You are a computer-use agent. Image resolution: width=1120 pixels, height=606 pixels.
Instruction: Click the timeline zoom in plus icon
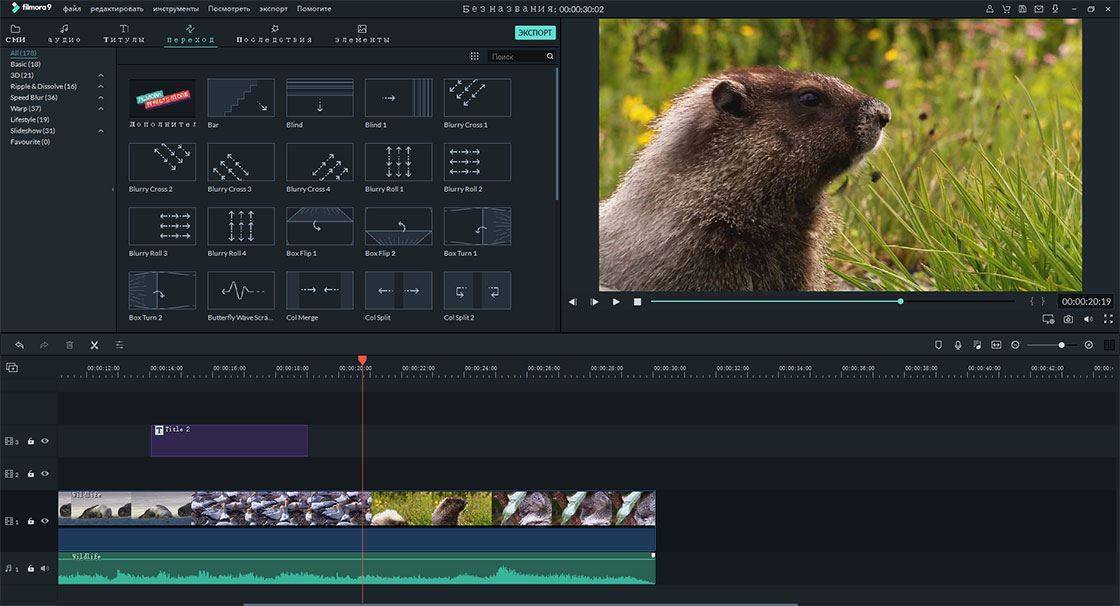pos(1089,345)
